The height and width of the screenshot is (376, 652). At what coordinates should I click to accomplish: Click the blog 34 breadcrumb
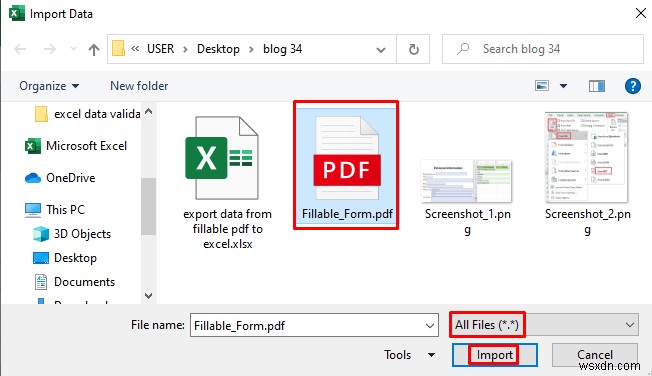pyautogui.click(x=282, y=49)
